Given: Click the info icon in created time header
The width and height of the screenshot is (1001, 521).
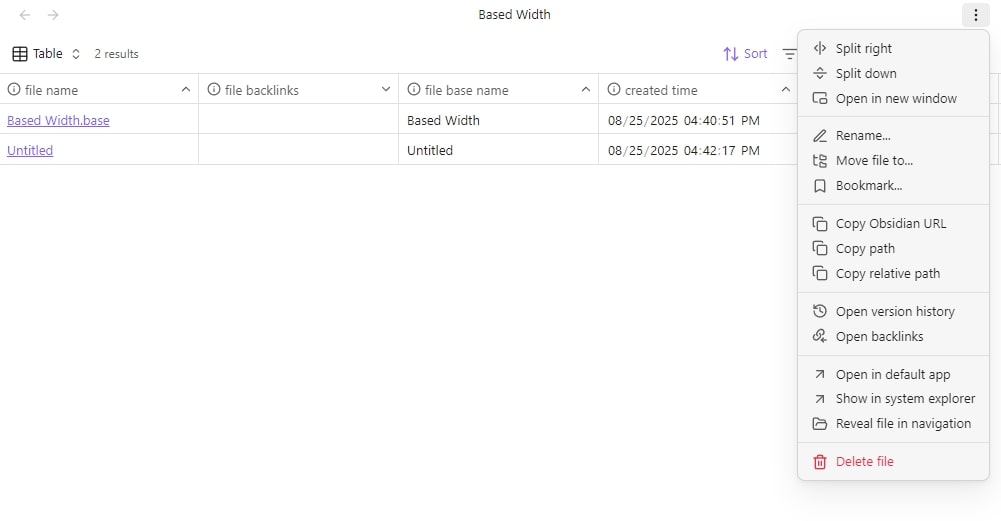Looking at the screenshot, I should point(613,89).
